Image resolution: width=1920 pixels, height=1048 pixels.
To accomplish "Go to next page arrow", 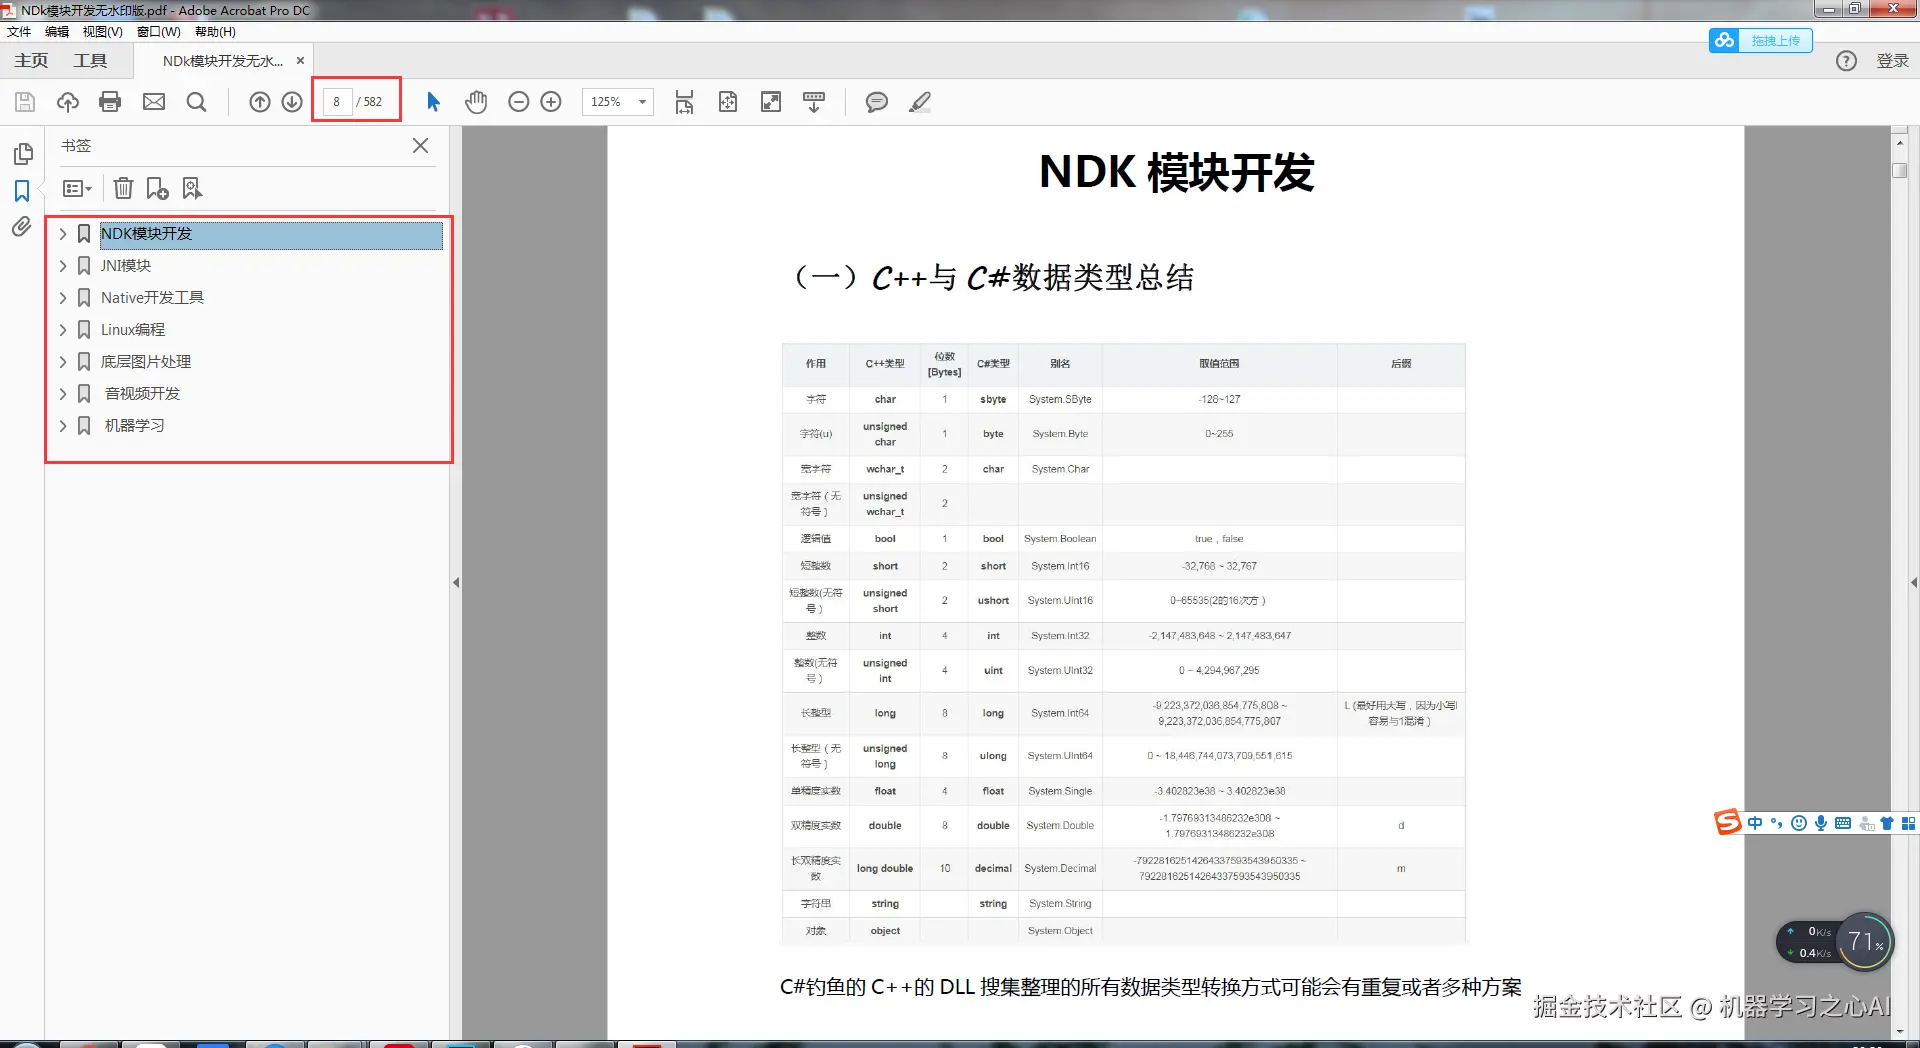I will tap(292, 102).
